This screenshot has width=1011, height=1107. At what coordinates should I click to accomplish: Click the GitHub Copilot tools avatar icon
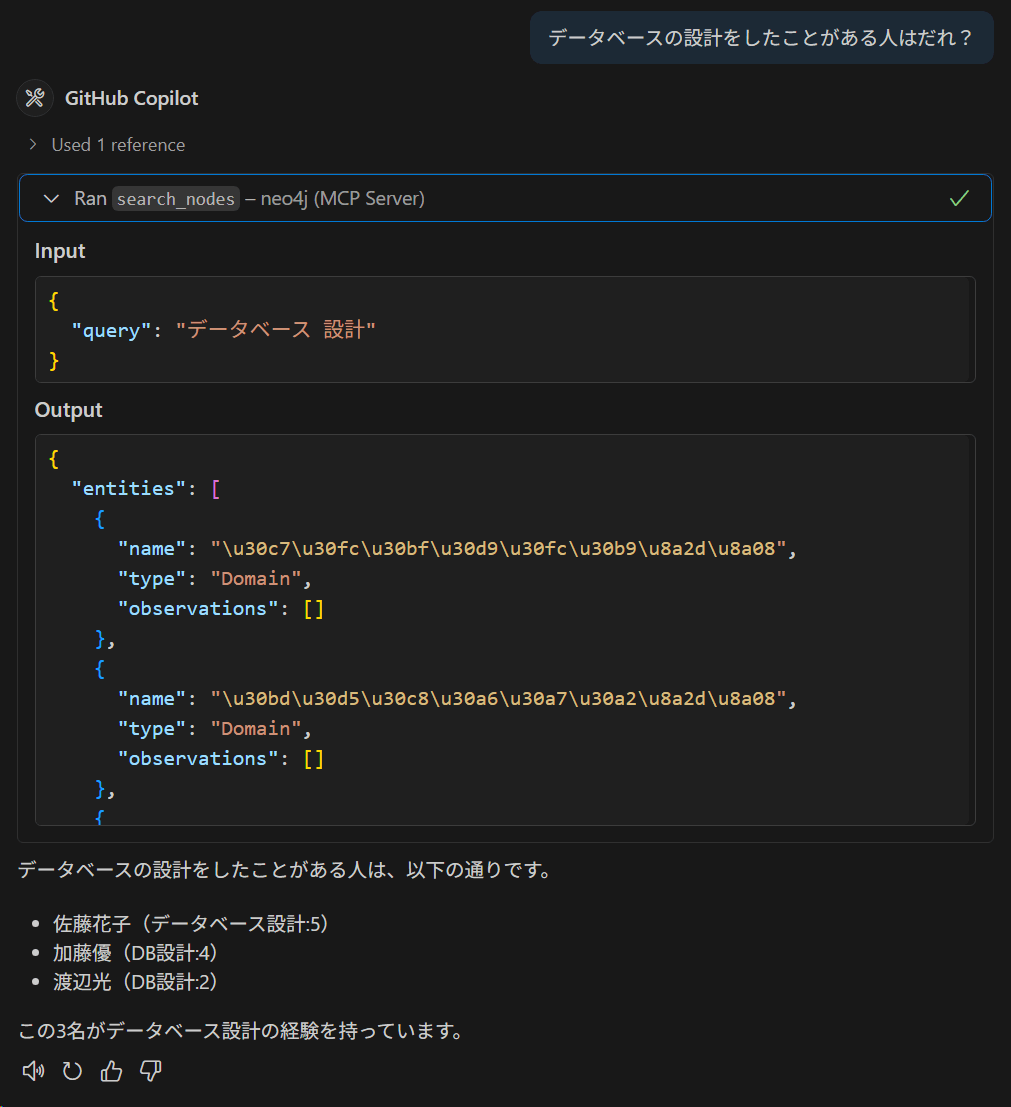coord(35,98)
